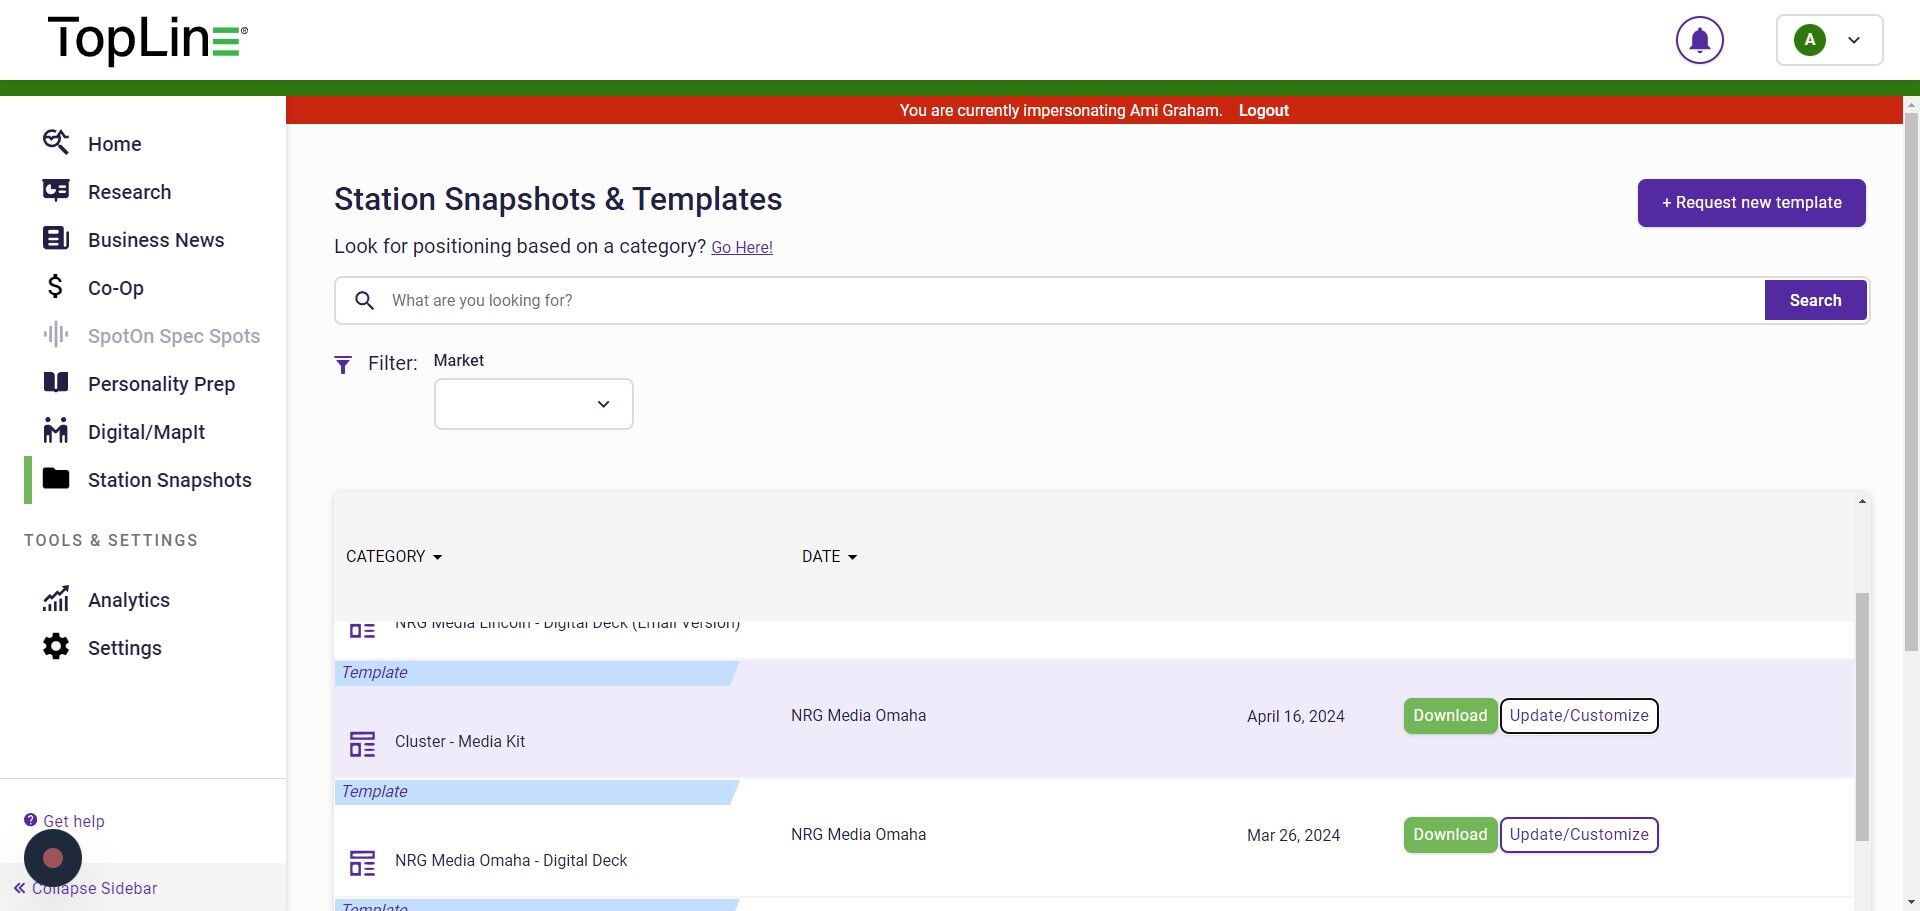Click the Research sidebar icon

tap(56, 191)
